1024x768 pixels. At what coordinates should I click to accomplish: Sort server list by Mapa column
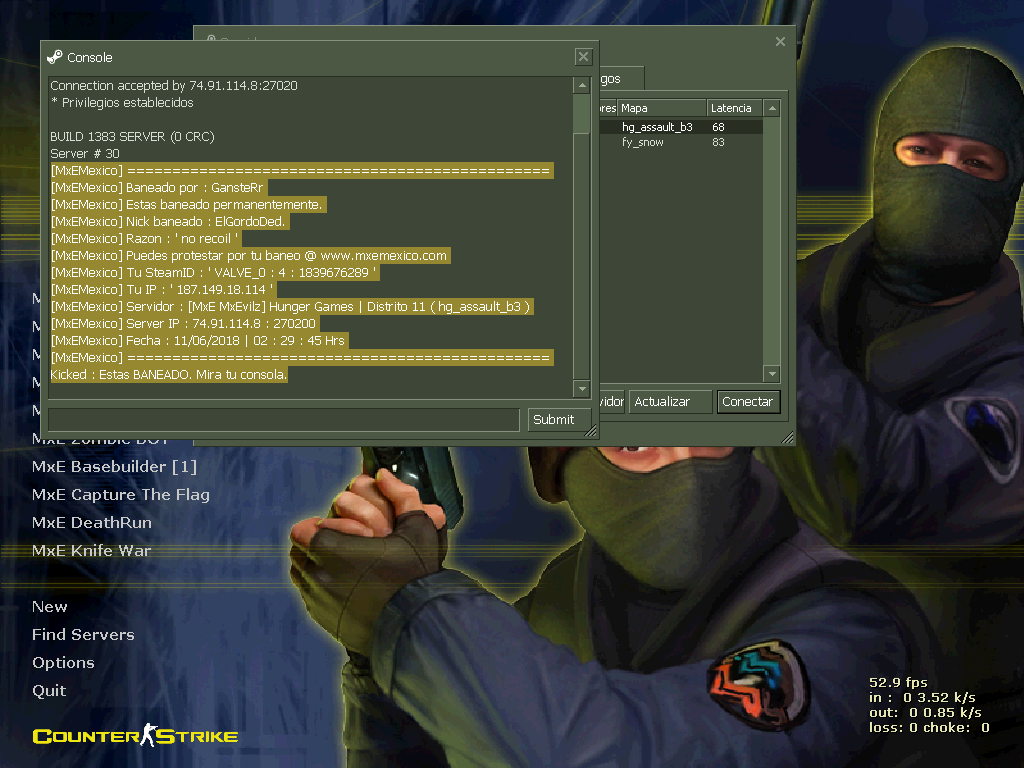(662, 108)
